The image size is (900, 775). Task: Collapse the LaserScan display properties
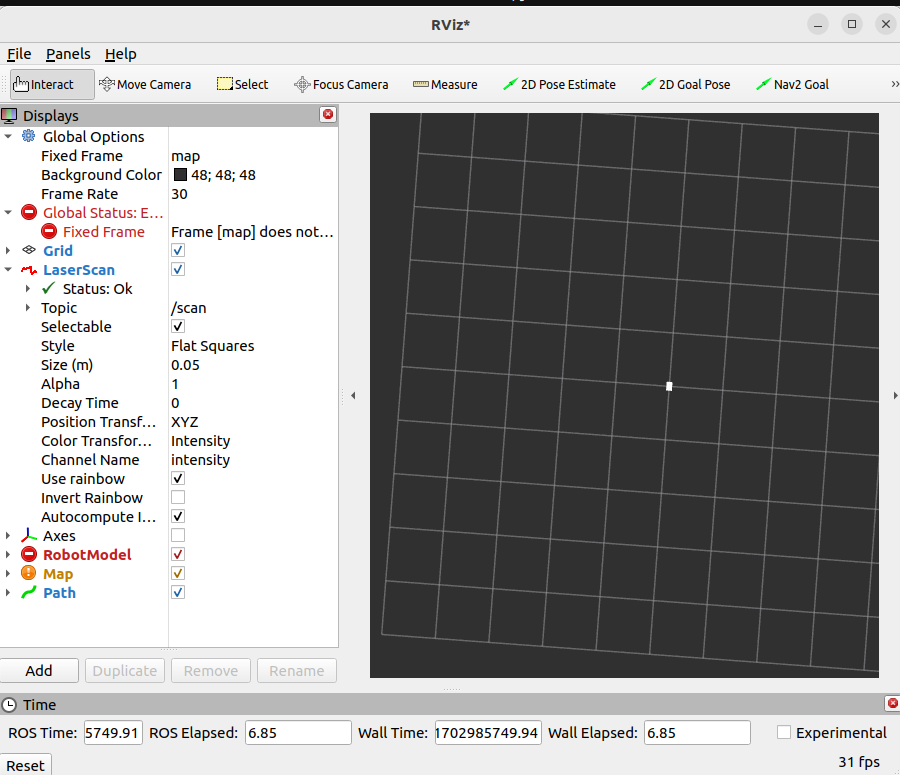[8, 269]
